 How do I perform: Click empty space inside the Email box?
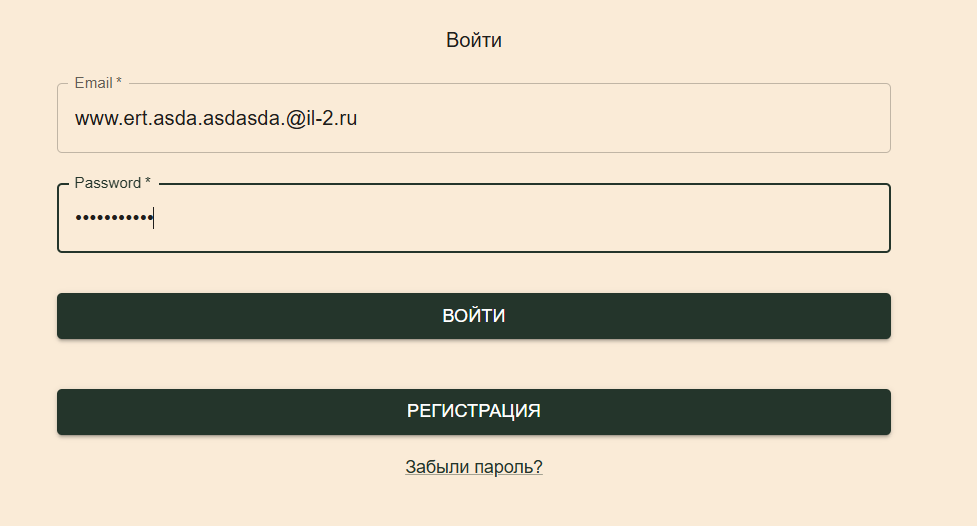650,119
